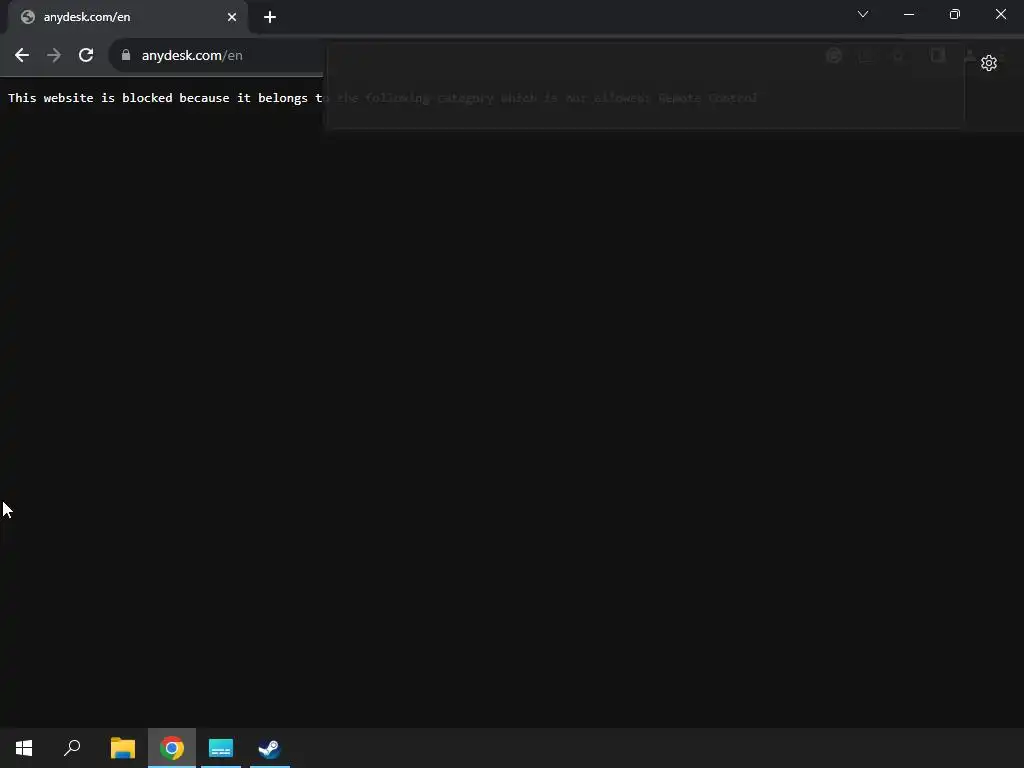Minimize the Chrome window

(908, 14)
